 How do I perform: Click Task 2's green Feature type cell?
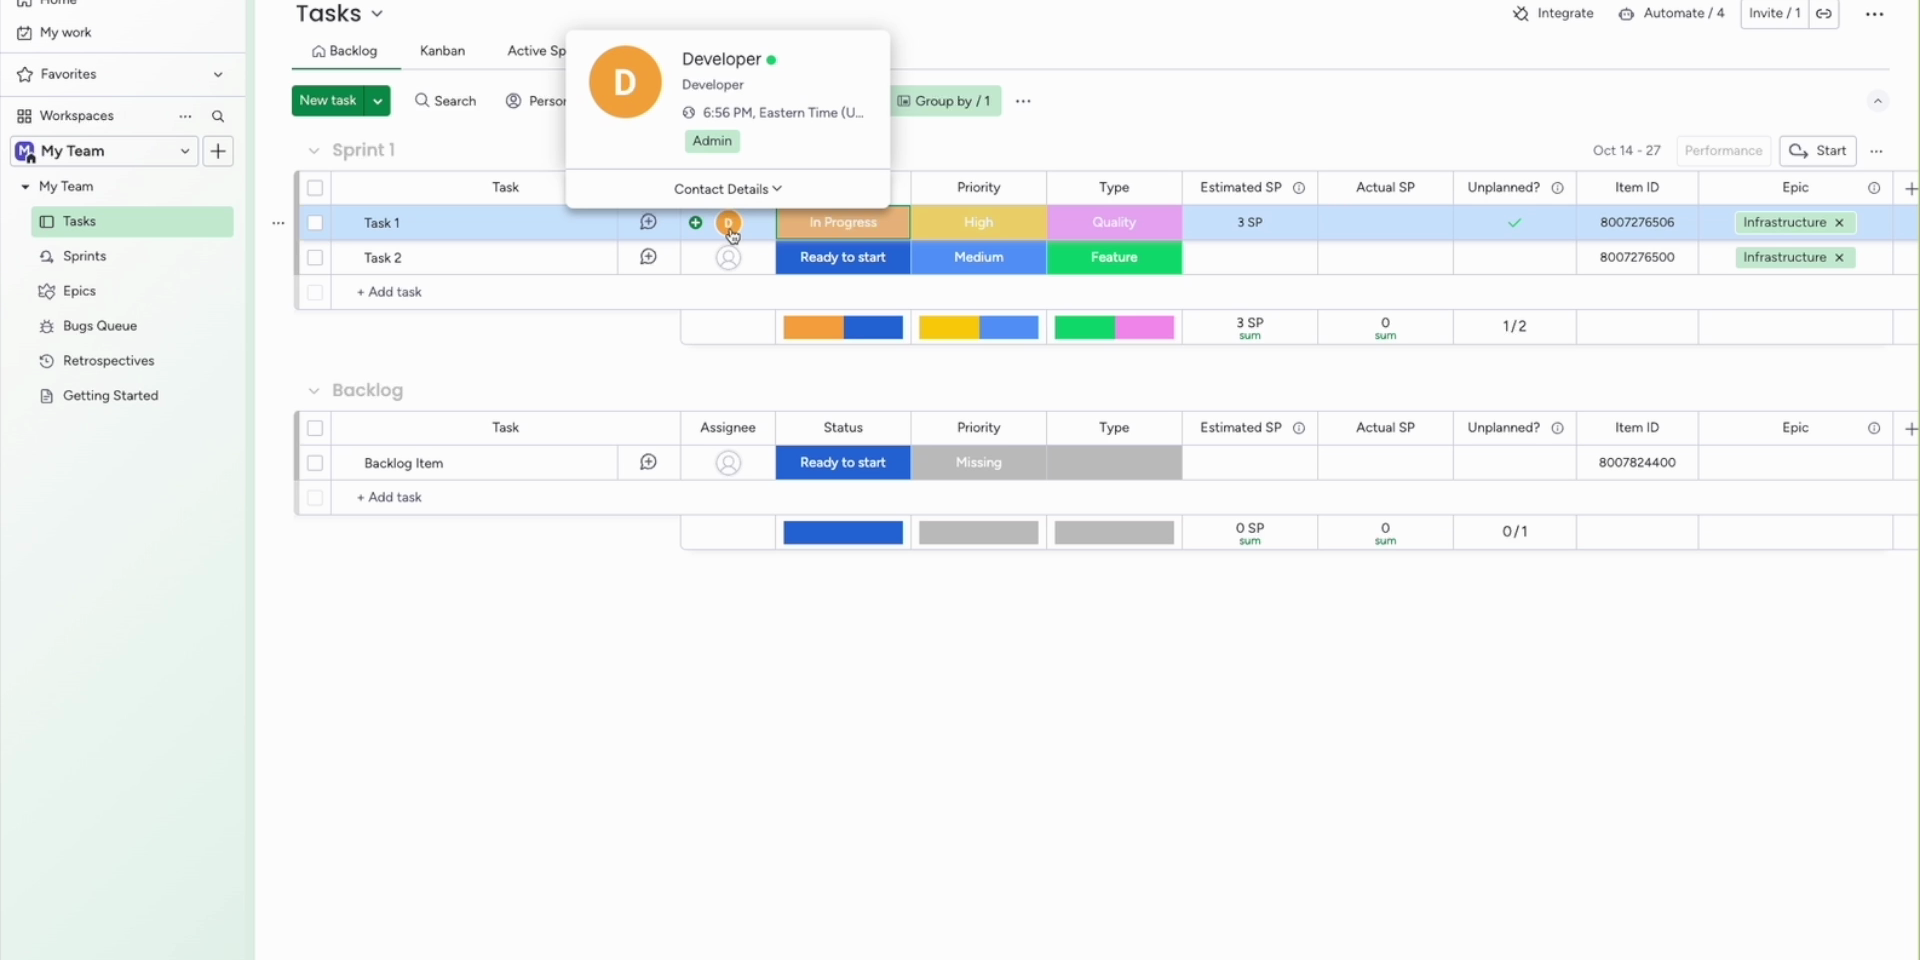pos(1114,258)
